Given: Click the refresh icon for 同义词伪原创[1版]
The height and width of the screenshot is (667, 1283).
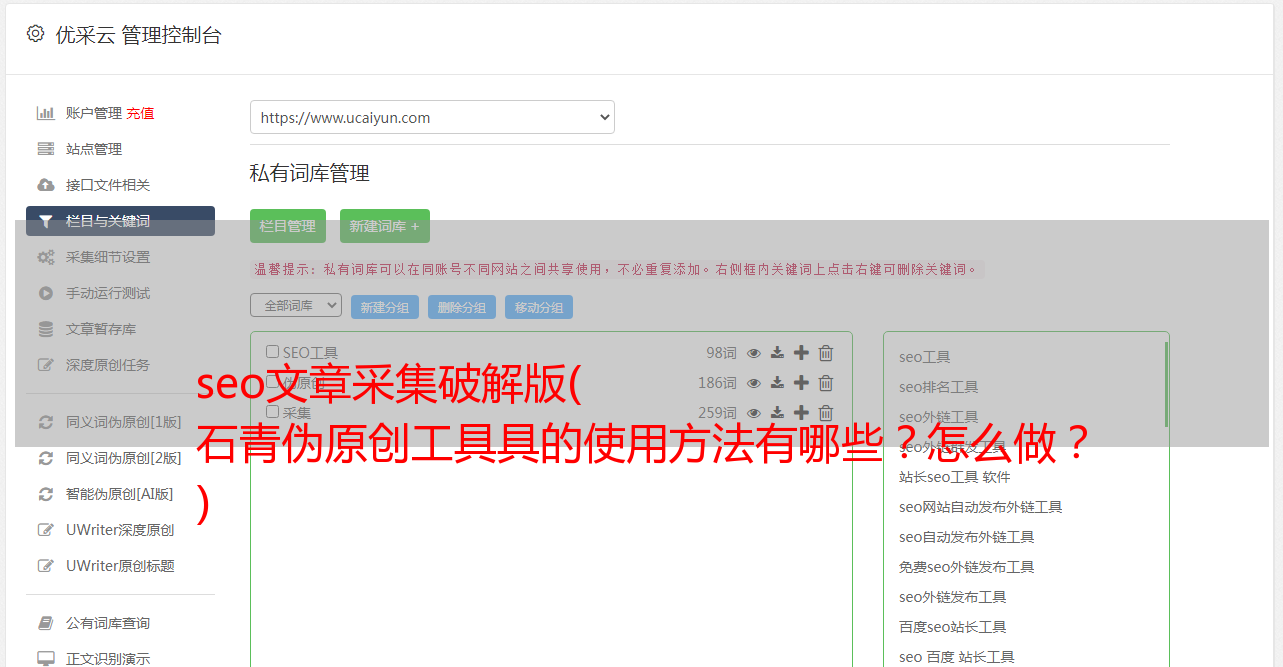Looking at the screenshot, I should point(45,422).
